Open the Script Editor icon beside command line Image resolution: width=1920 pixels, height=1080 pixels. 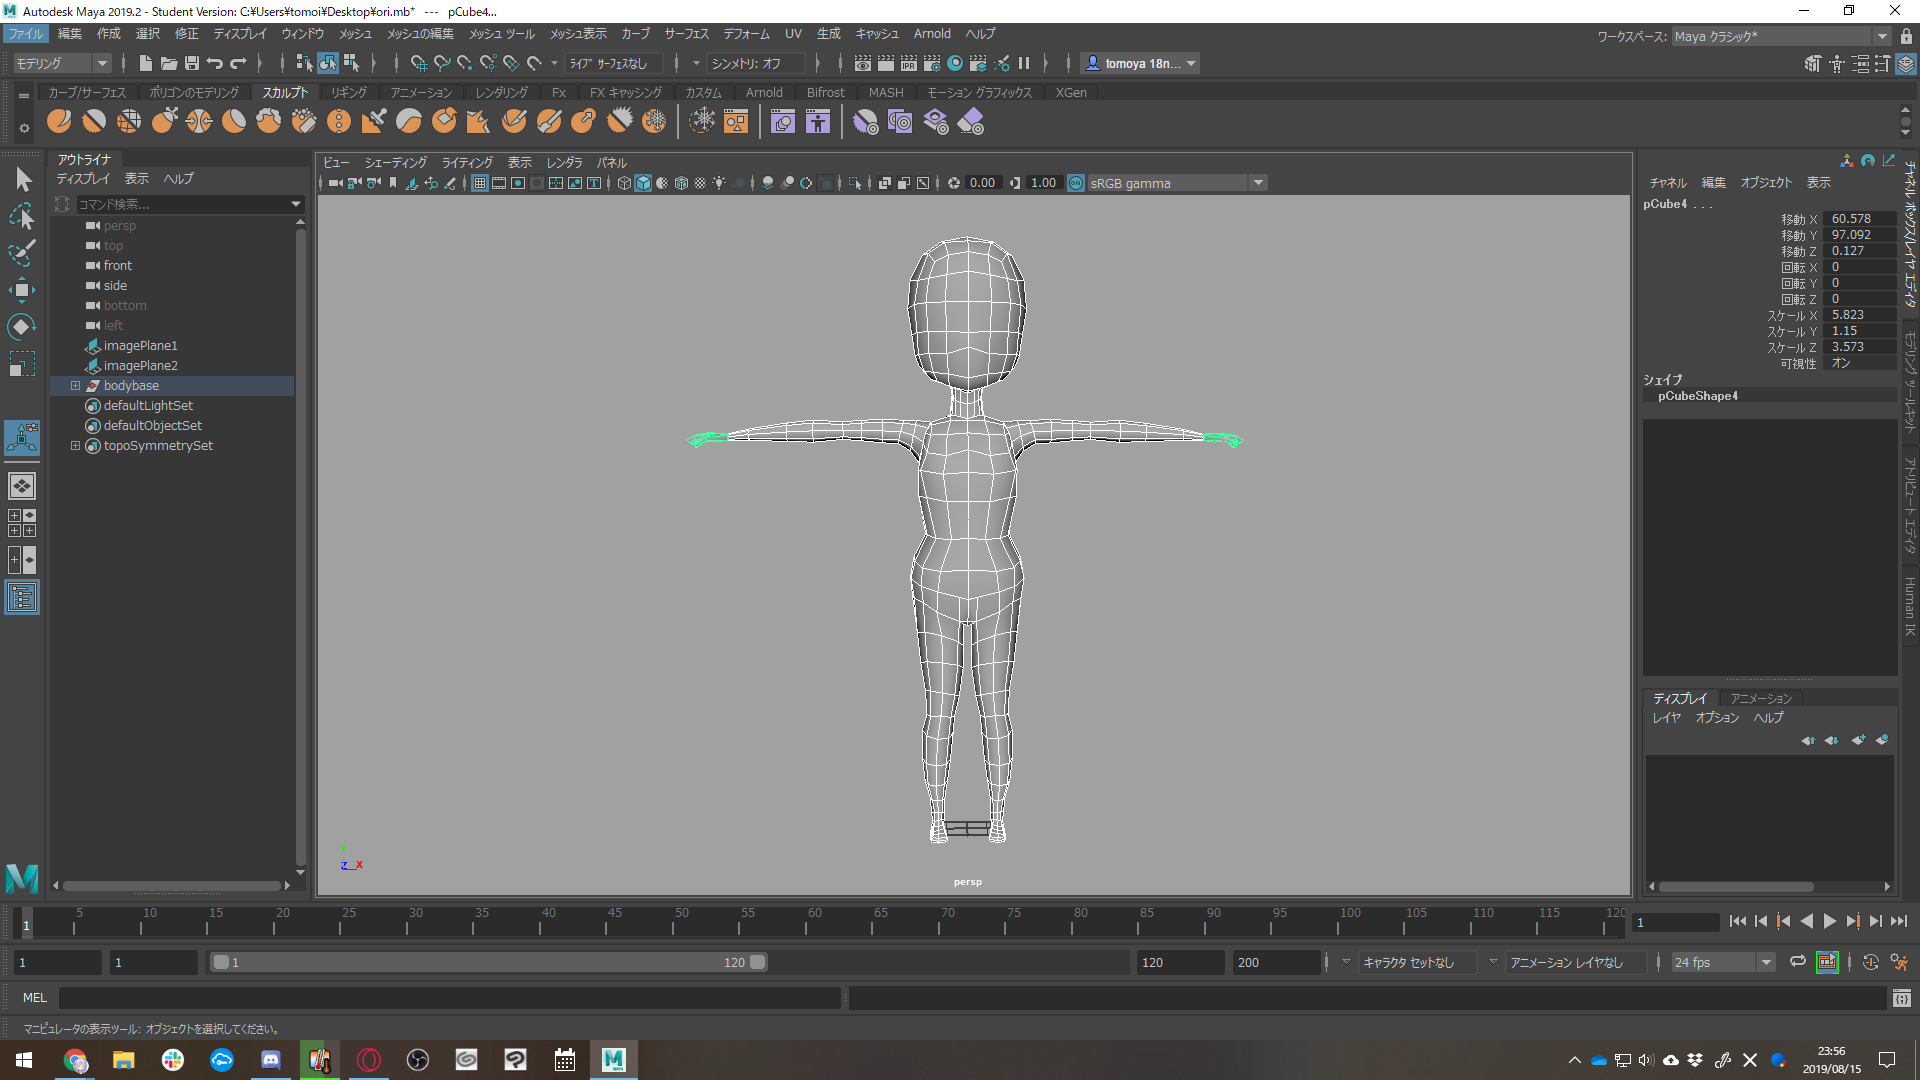tap(1901, 998)
